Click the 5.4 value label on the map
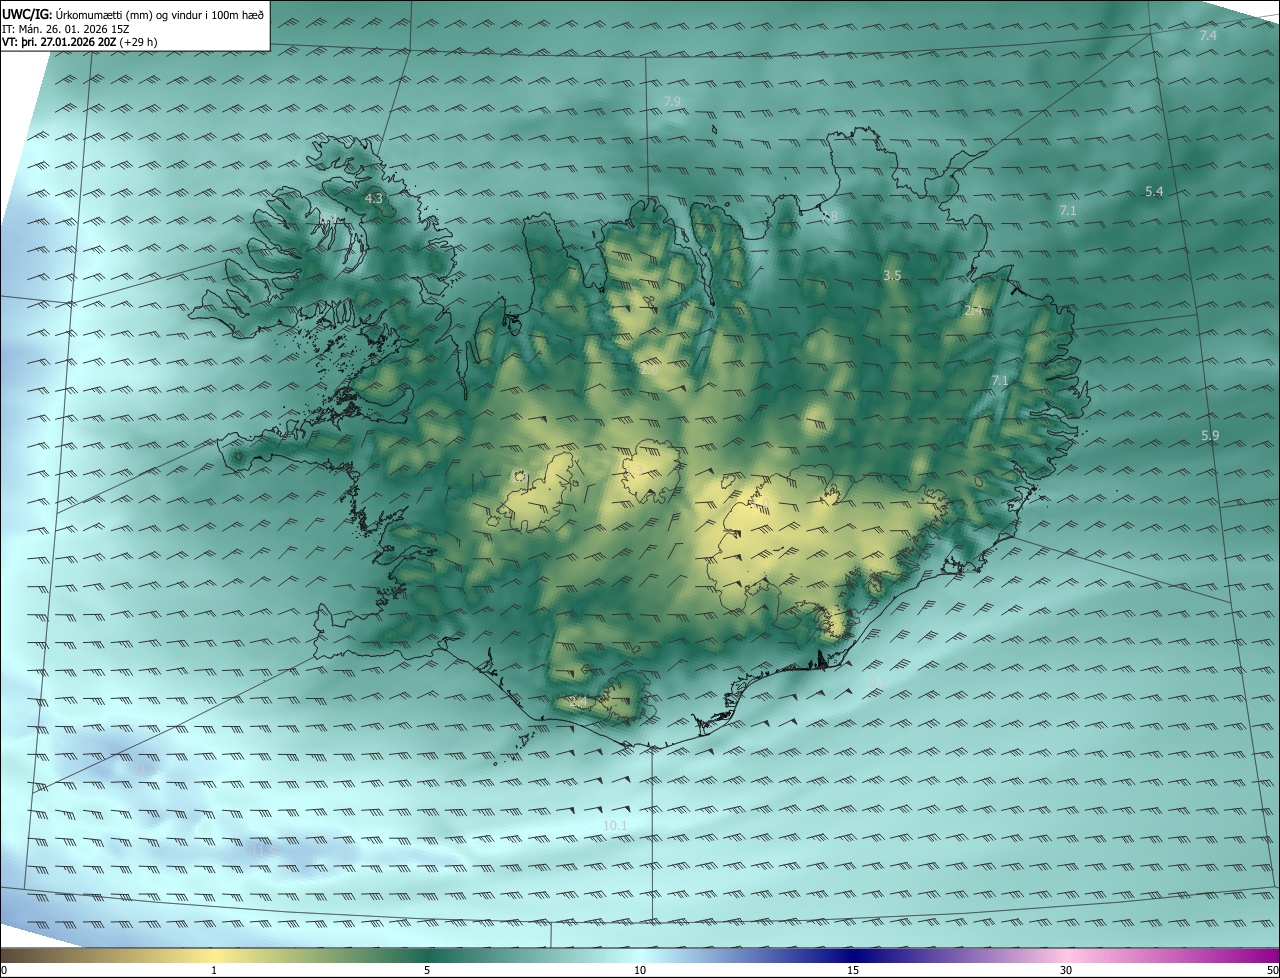 1154,191
